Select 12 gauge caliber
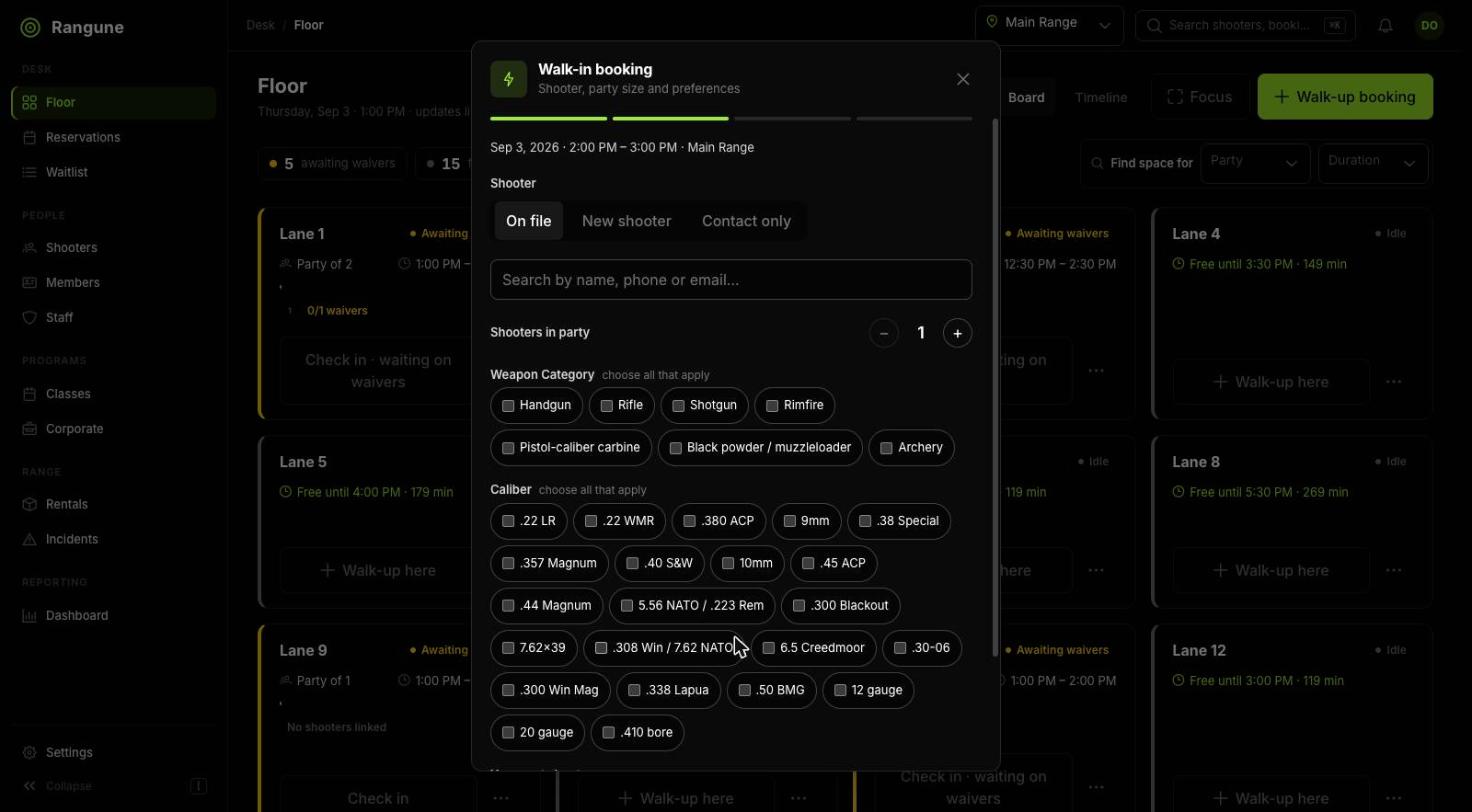 (868, 690)
